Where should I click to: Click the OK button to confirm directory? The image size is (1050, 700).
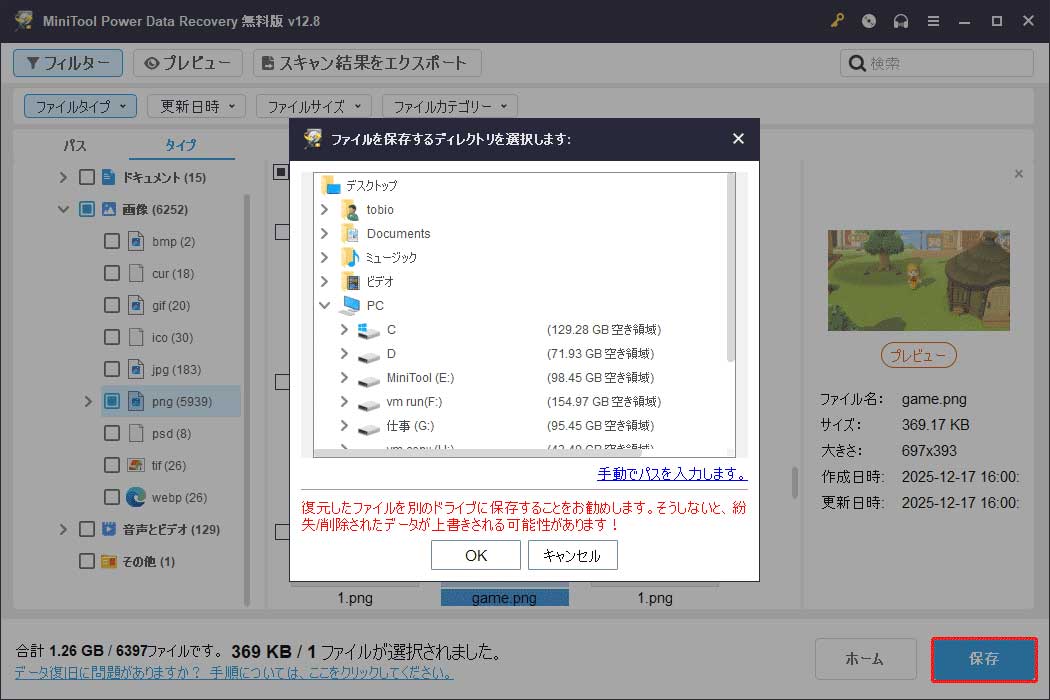[x=475, y=555]
